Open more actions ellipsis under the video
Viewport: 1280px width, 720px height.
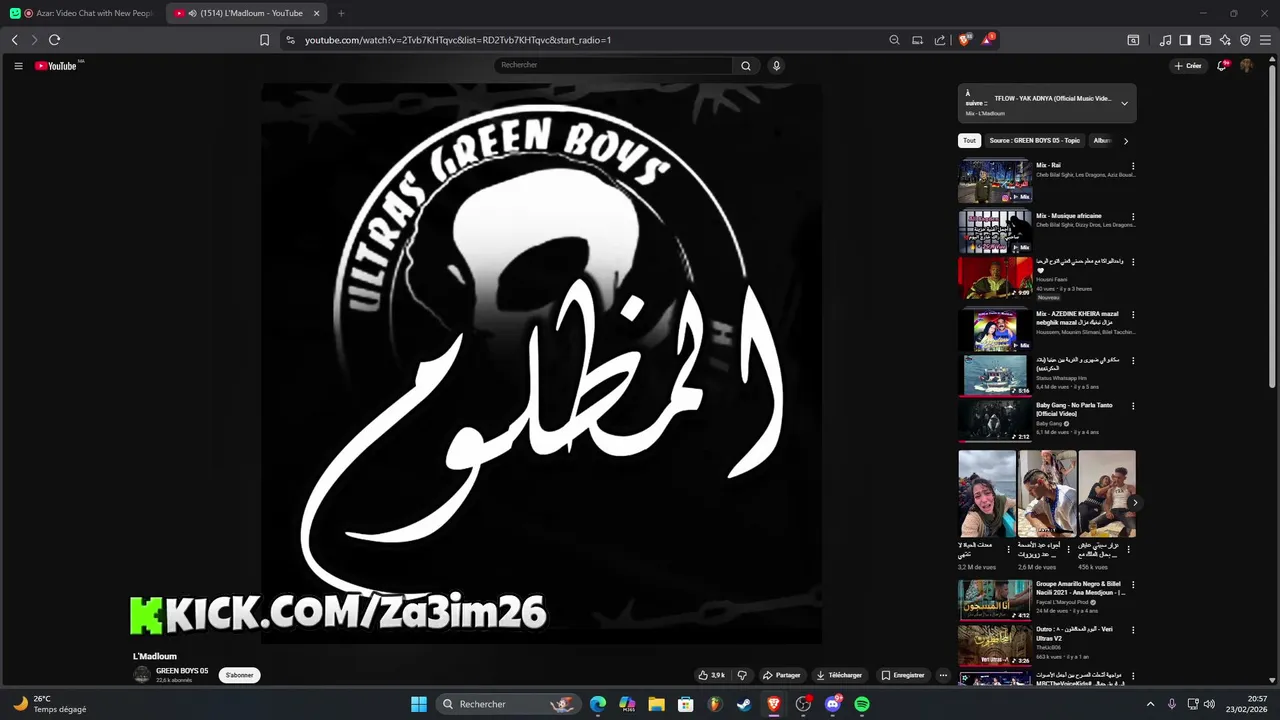tap(943, 675)
